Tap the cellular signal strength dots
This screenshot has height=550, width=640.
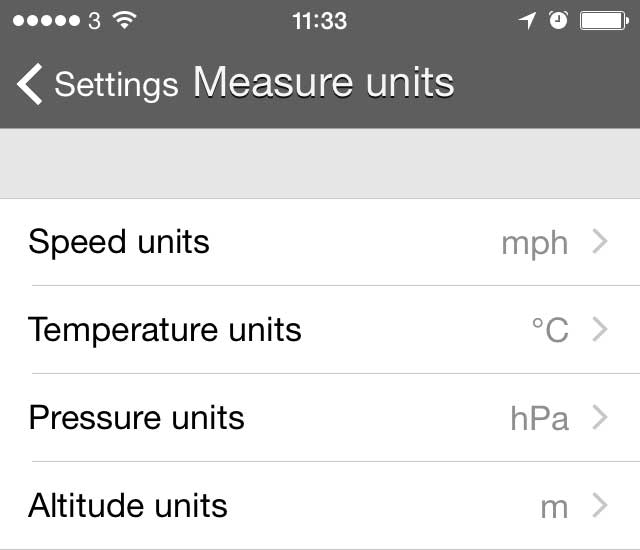[x=46, y=20]
